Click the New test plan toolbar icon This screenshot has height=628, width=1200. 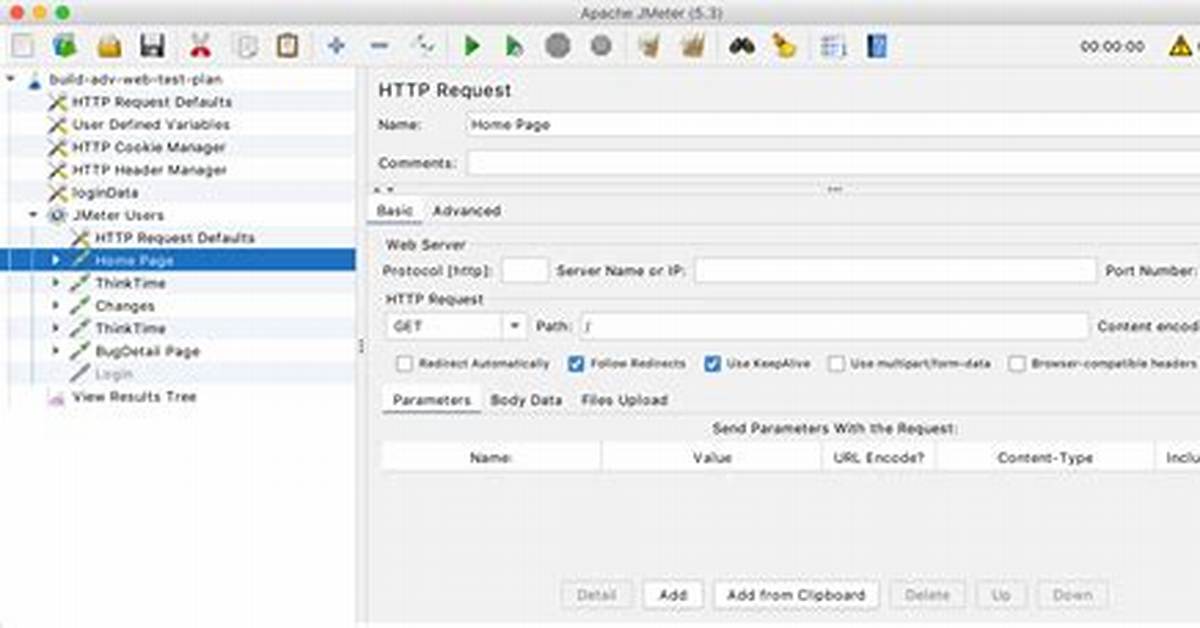tap(24, 45)
